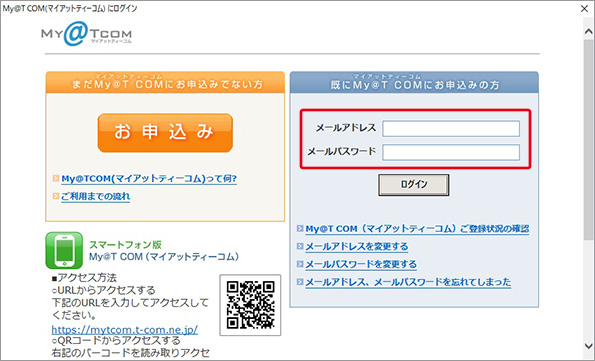Click scrollbar down arrow

coord(589,346)
